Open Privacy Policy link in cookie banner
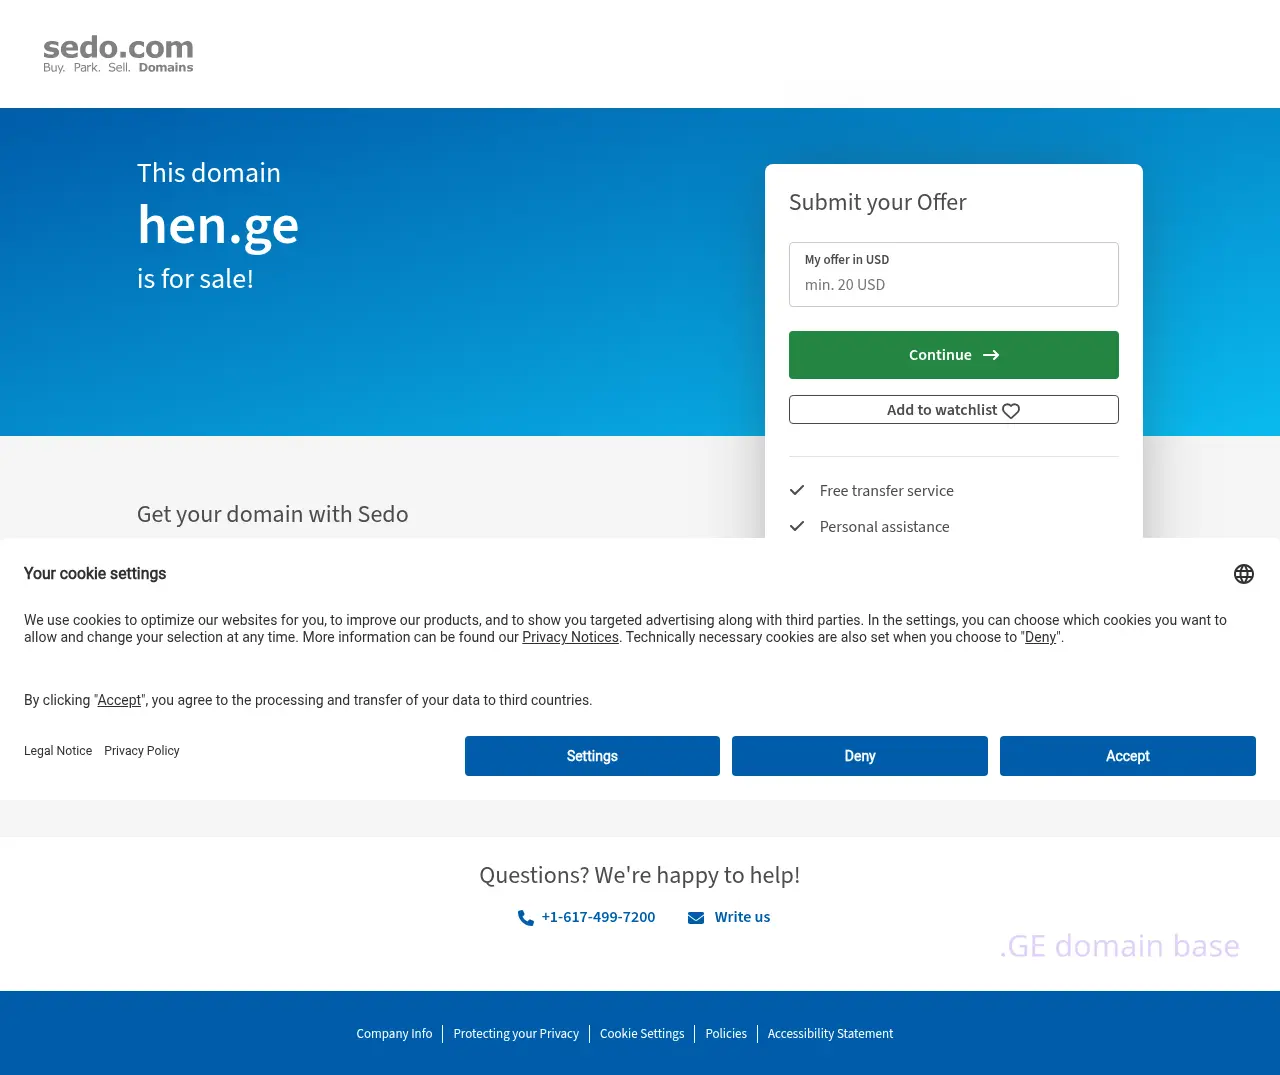1280x1075 pixels. point(142,751)
